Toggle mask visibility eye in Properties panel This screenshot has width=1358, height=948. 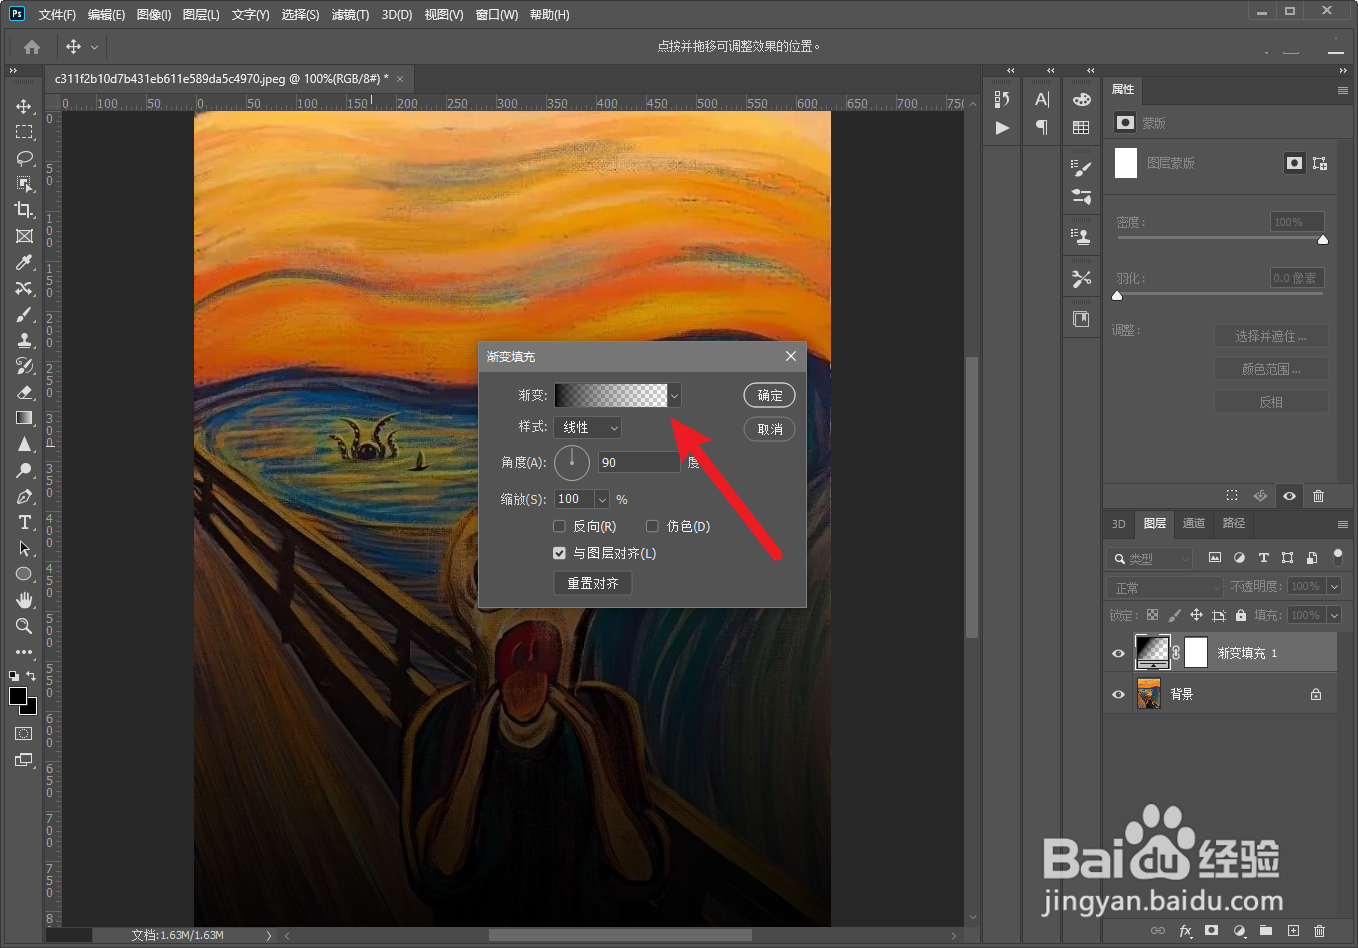[1290, 496]
